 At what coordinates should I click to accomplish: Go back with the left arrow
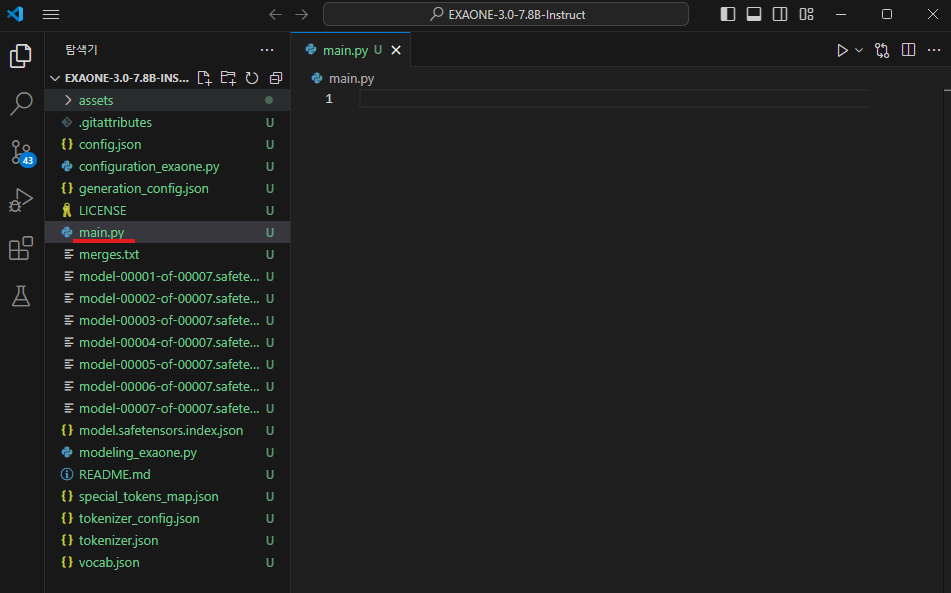pyautogui.click(x=275, y=15)
